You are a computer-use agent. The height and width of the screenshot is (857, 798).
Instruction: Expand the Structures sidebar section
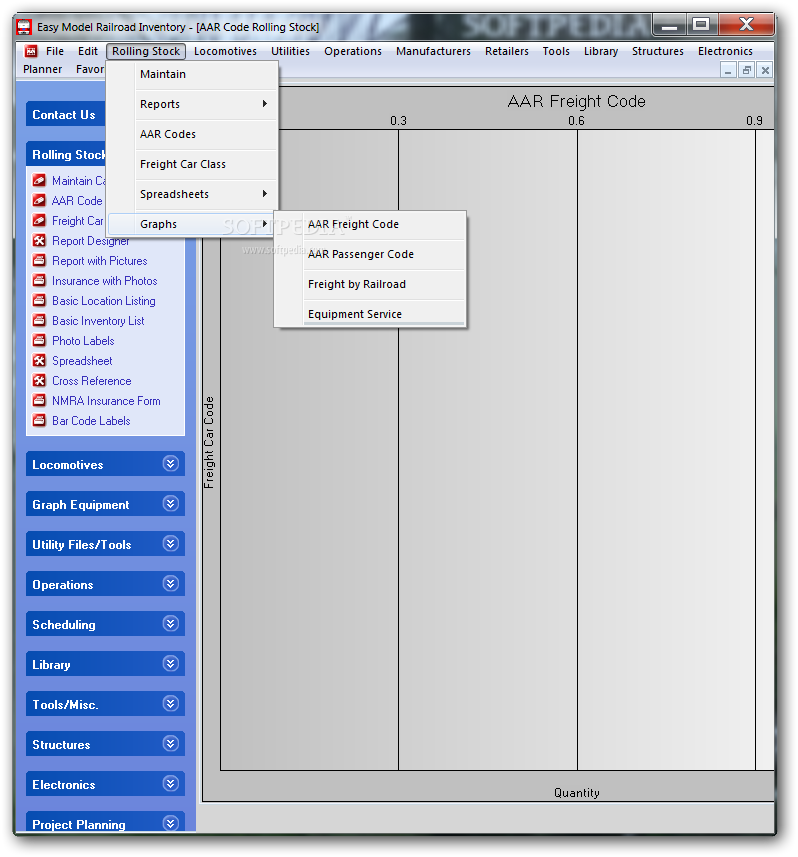pos(171,743)
